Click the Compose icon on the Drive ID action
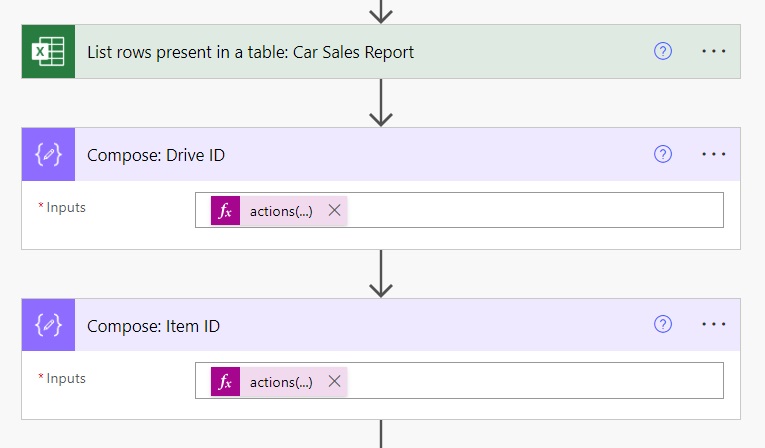765x448 pixels. point(48,154)
